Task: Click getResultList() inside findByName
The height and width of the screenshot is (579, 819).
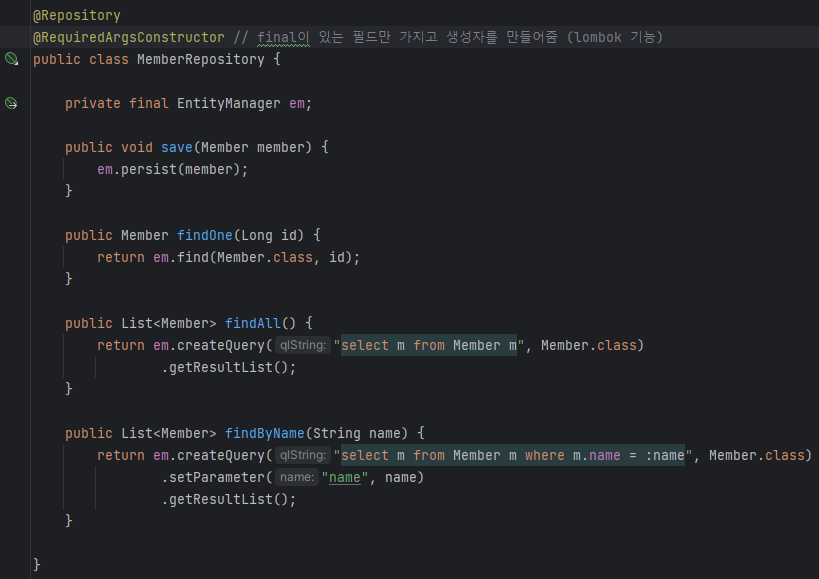Action: pyautogui.click(x=229, y=500)
